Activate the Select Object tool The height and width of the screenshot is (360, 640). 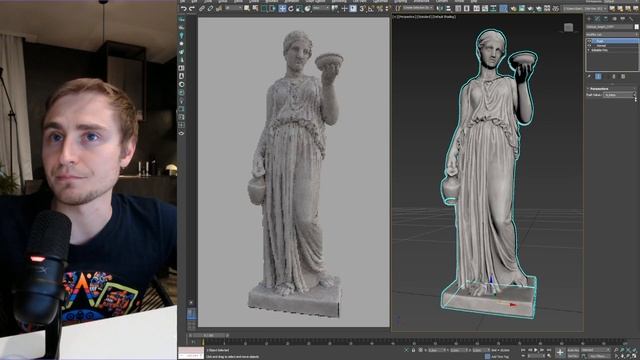click(246, 9)
